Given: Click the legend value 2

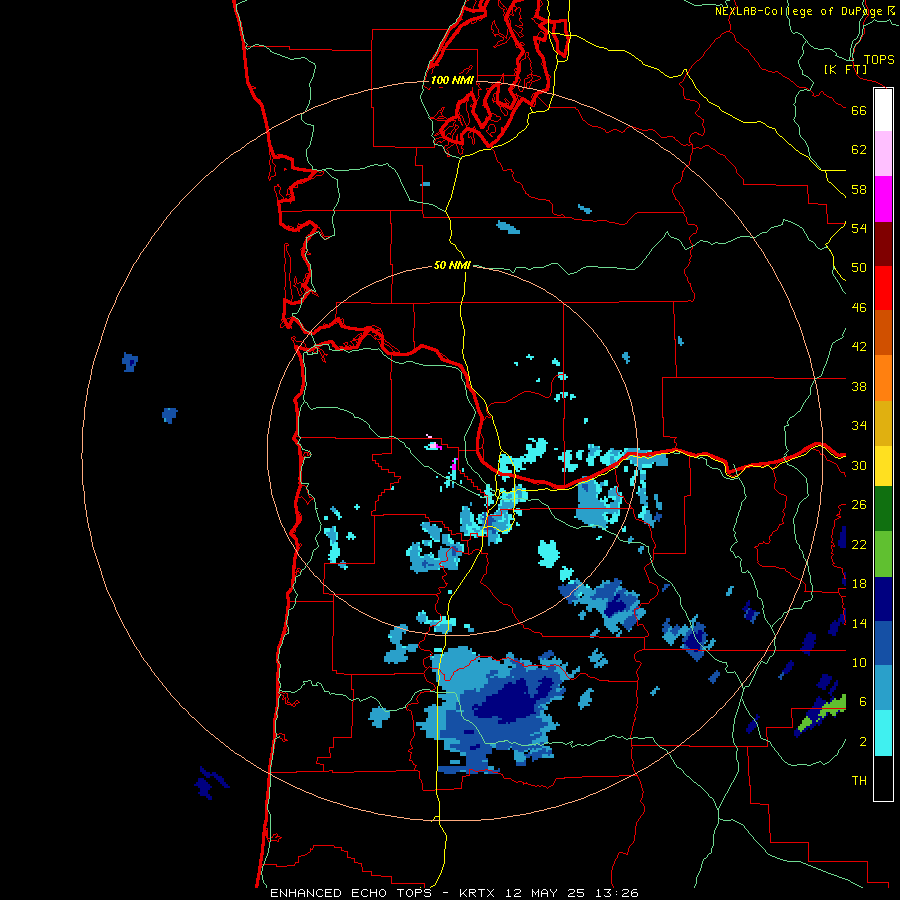Looking at the screenshot, I should pyautogui.click(x=862, y=742).
